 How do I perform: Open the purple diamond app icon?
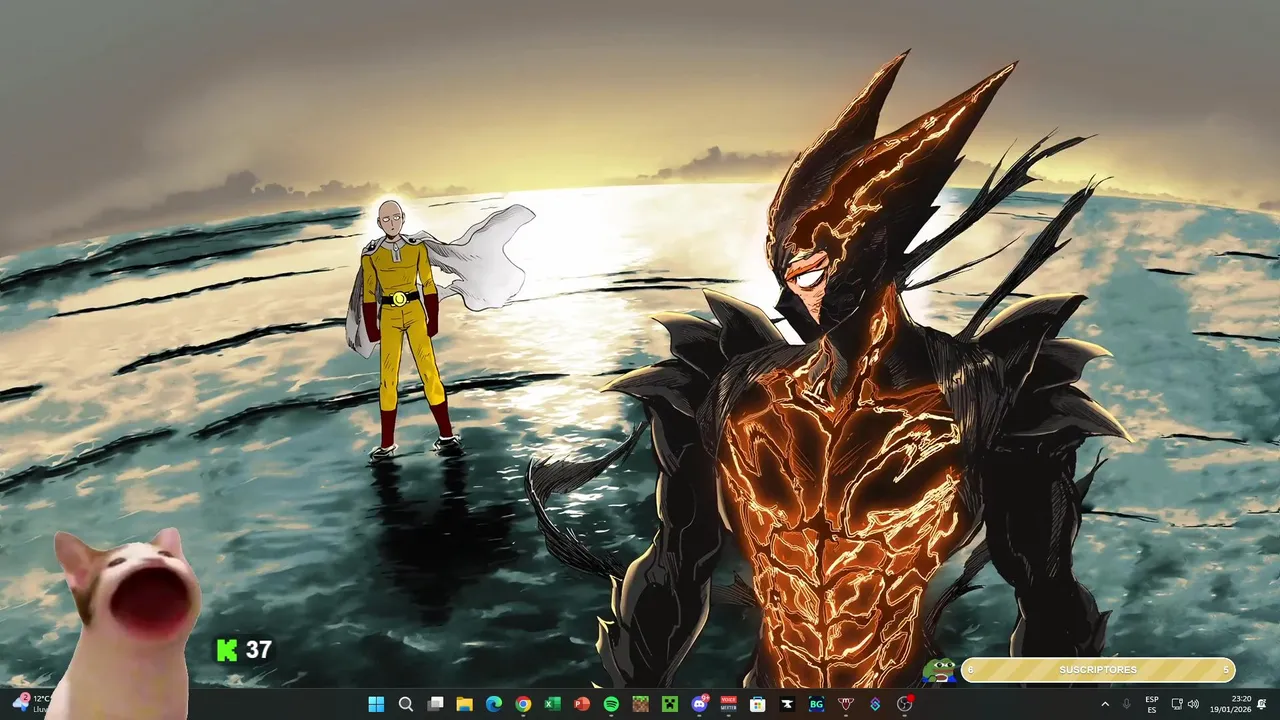(x=875, y=704)
